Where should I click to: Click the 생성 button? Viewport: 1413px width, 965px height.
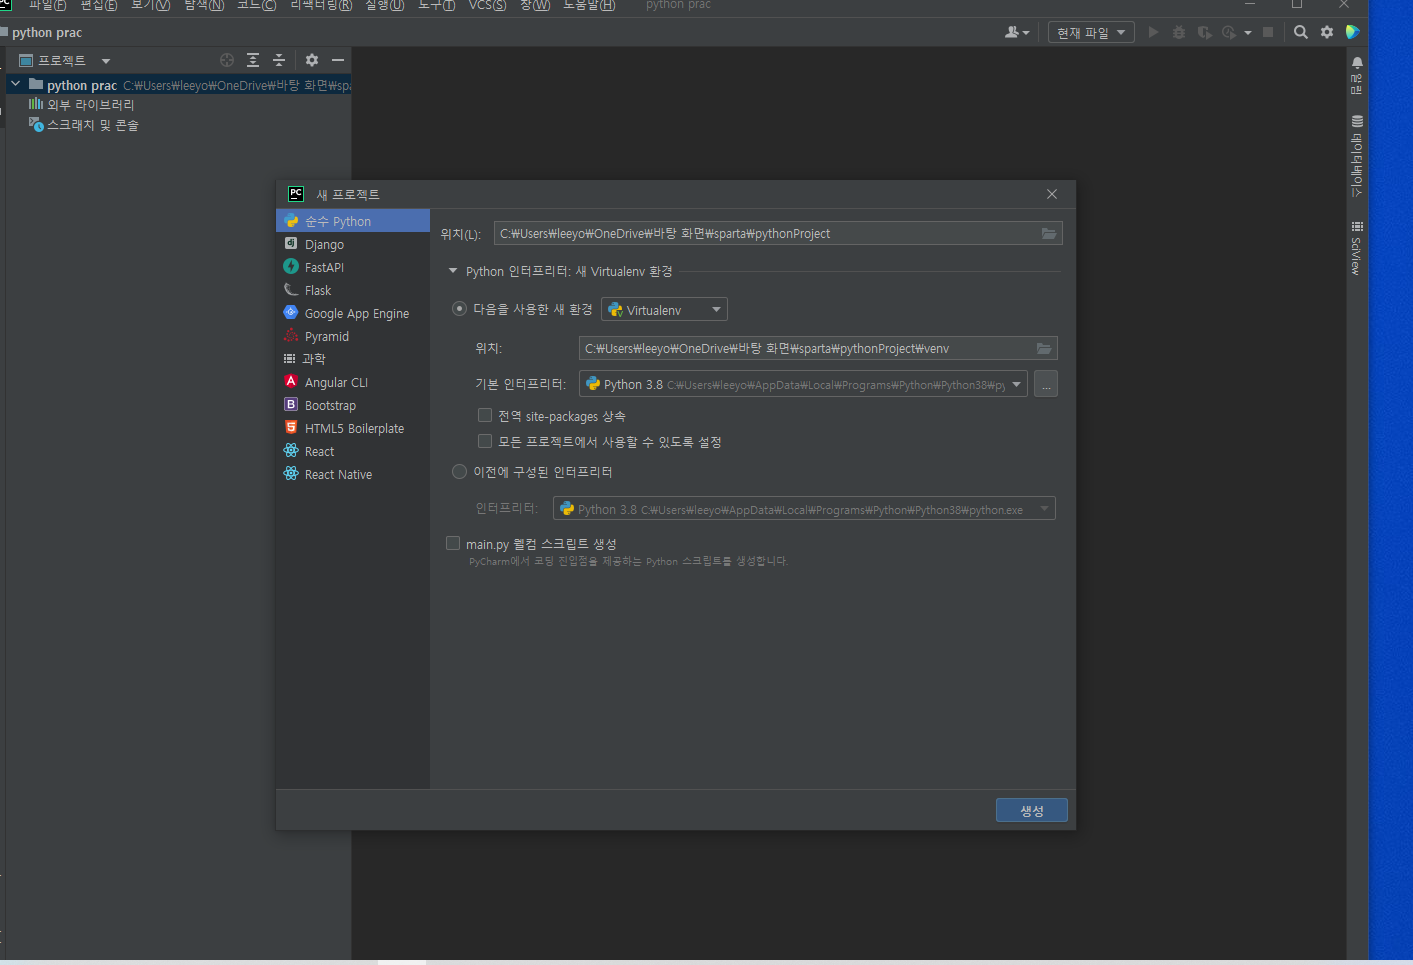point(1032,810)
